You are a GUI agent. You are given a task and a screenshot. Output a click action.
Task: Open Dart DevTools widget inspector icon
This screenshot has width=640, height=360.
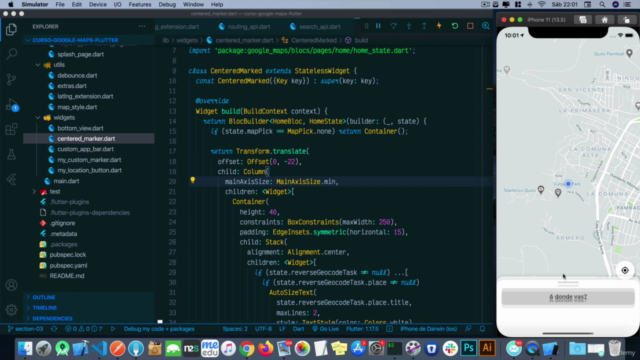486,26
